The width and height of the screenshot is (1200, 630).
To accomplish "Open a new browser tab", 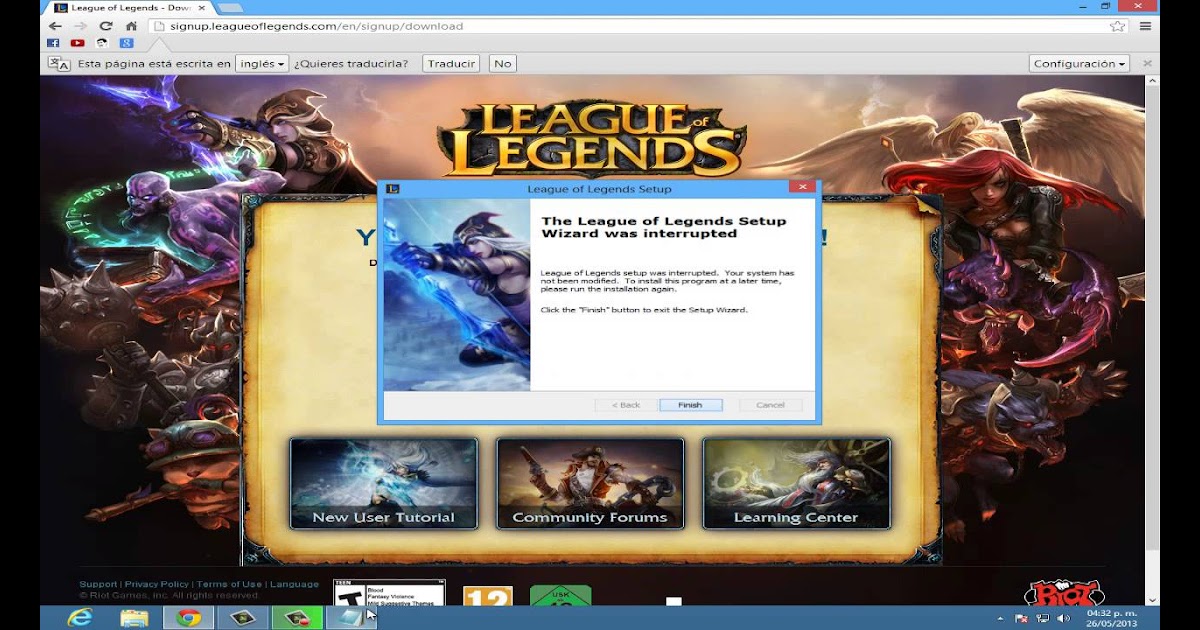I will pyautogui.click(x=230, y=8).
